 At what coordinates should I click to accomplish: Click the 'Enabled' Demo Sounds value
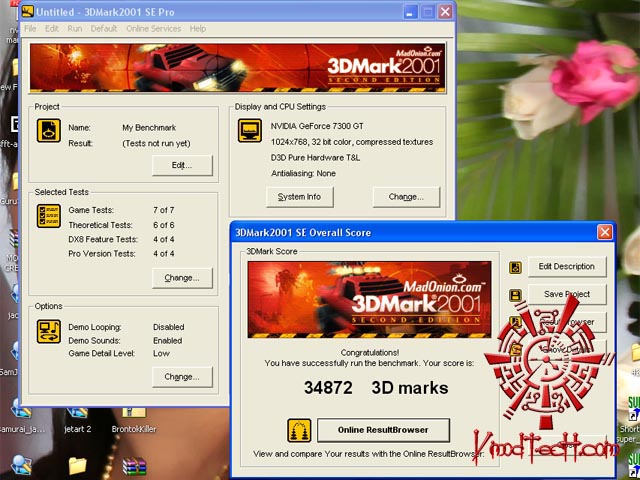tap(168, 341)
